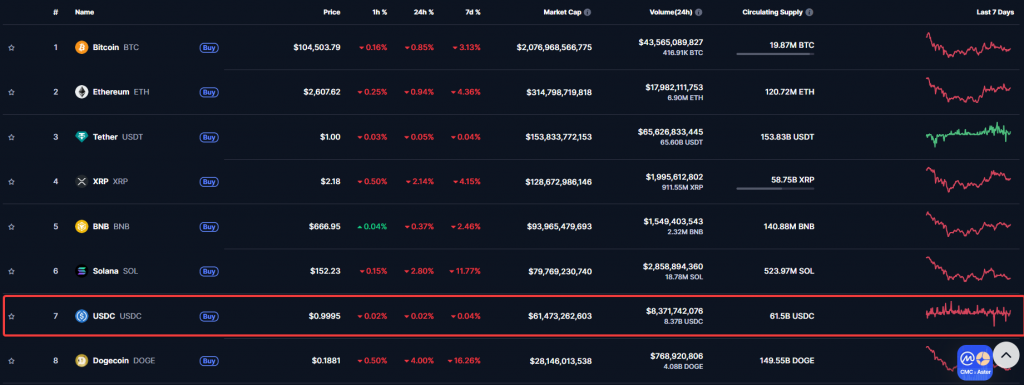
Task: Star USDC to add to watchlist
Action: coord(11,316)
